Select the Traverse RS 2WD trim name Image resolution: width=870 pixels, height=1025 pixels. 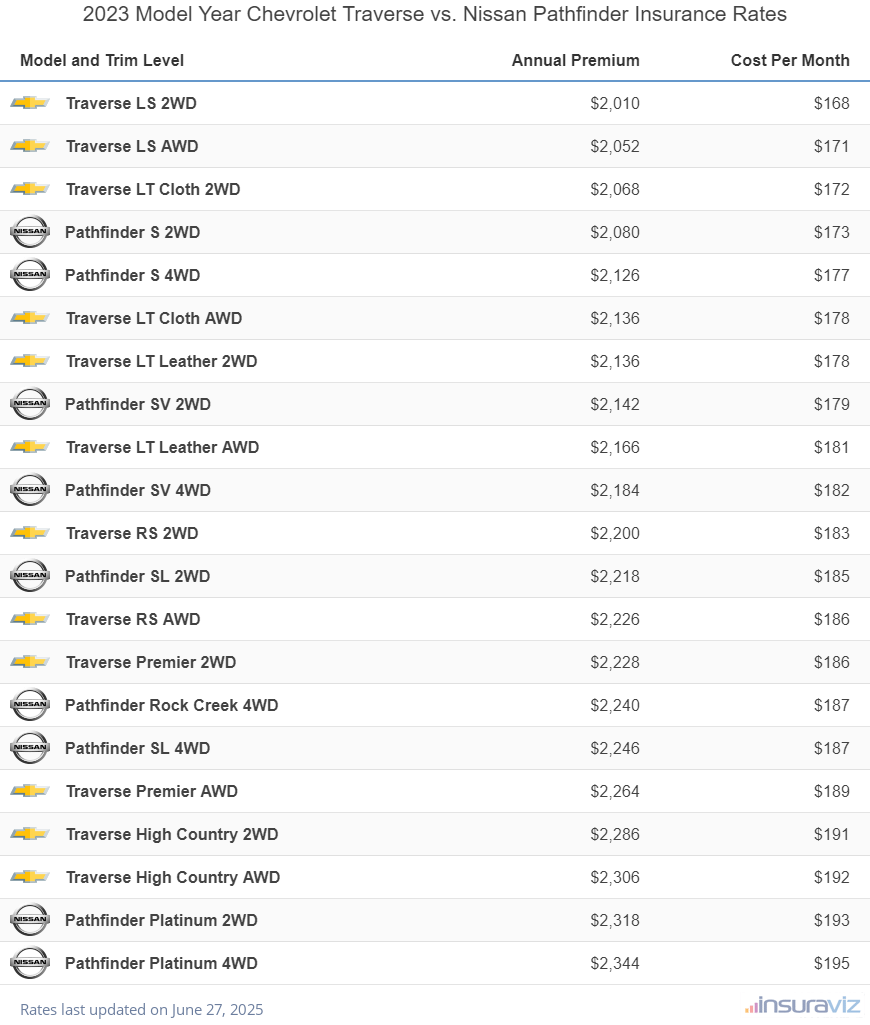click(132, 533)
